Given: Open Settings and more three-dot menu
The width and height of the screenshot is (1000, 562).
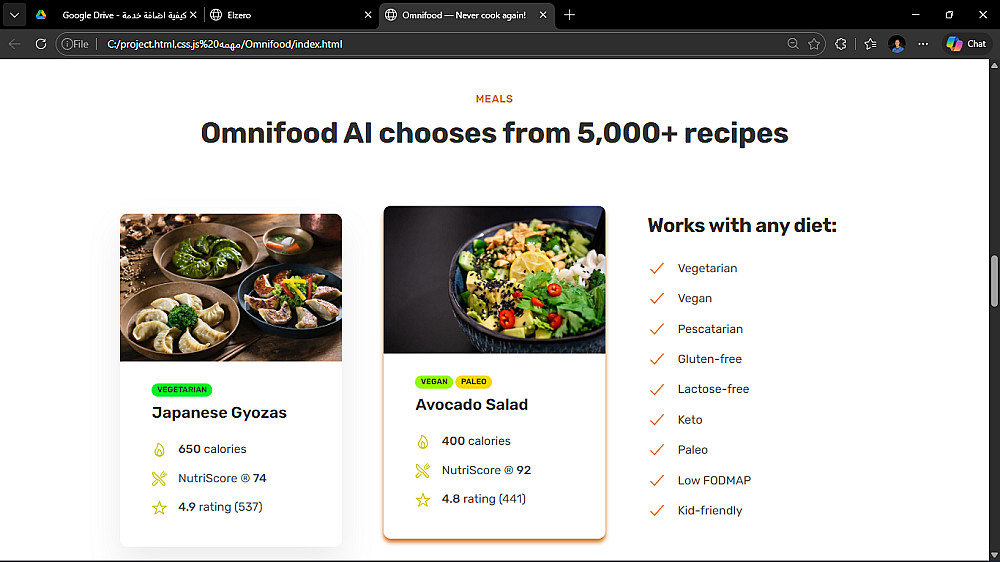Looking at the screenshot, I should click(923, 44).
